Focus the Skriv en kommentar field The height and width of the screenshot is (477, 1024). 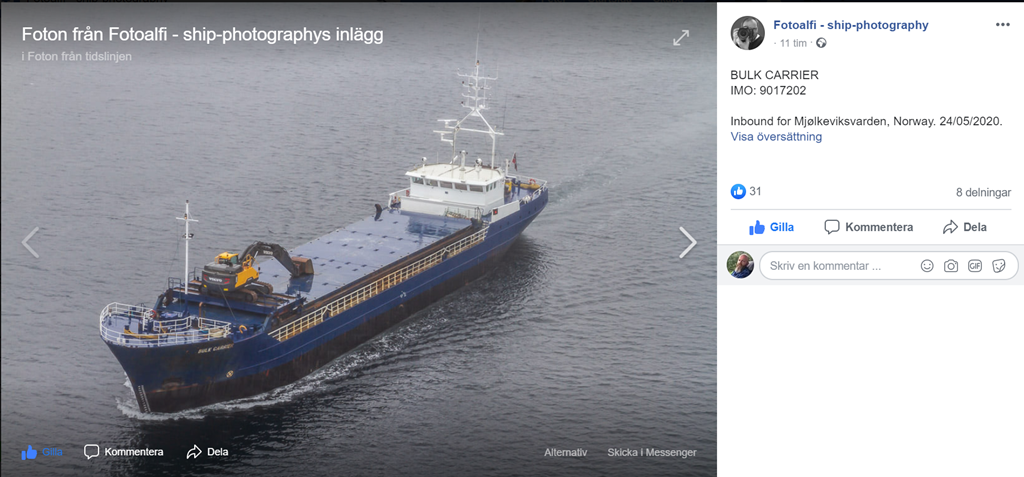(x=839, y=266)
